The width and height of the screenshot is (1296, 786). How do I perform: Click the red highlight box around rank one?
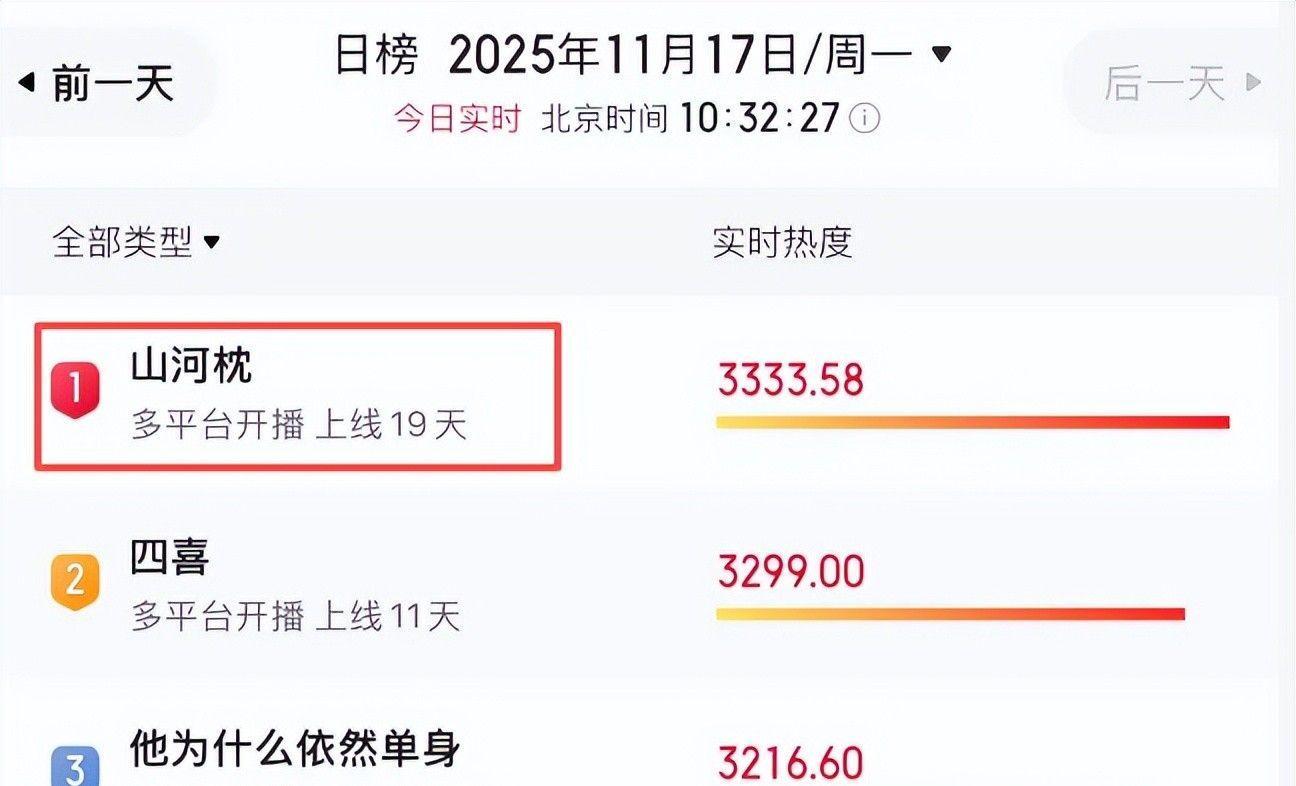coord(300,394)
